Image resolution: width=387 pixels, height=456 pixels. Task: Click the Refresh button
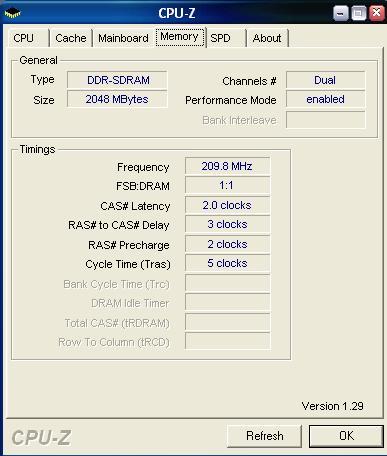point(265,436)
